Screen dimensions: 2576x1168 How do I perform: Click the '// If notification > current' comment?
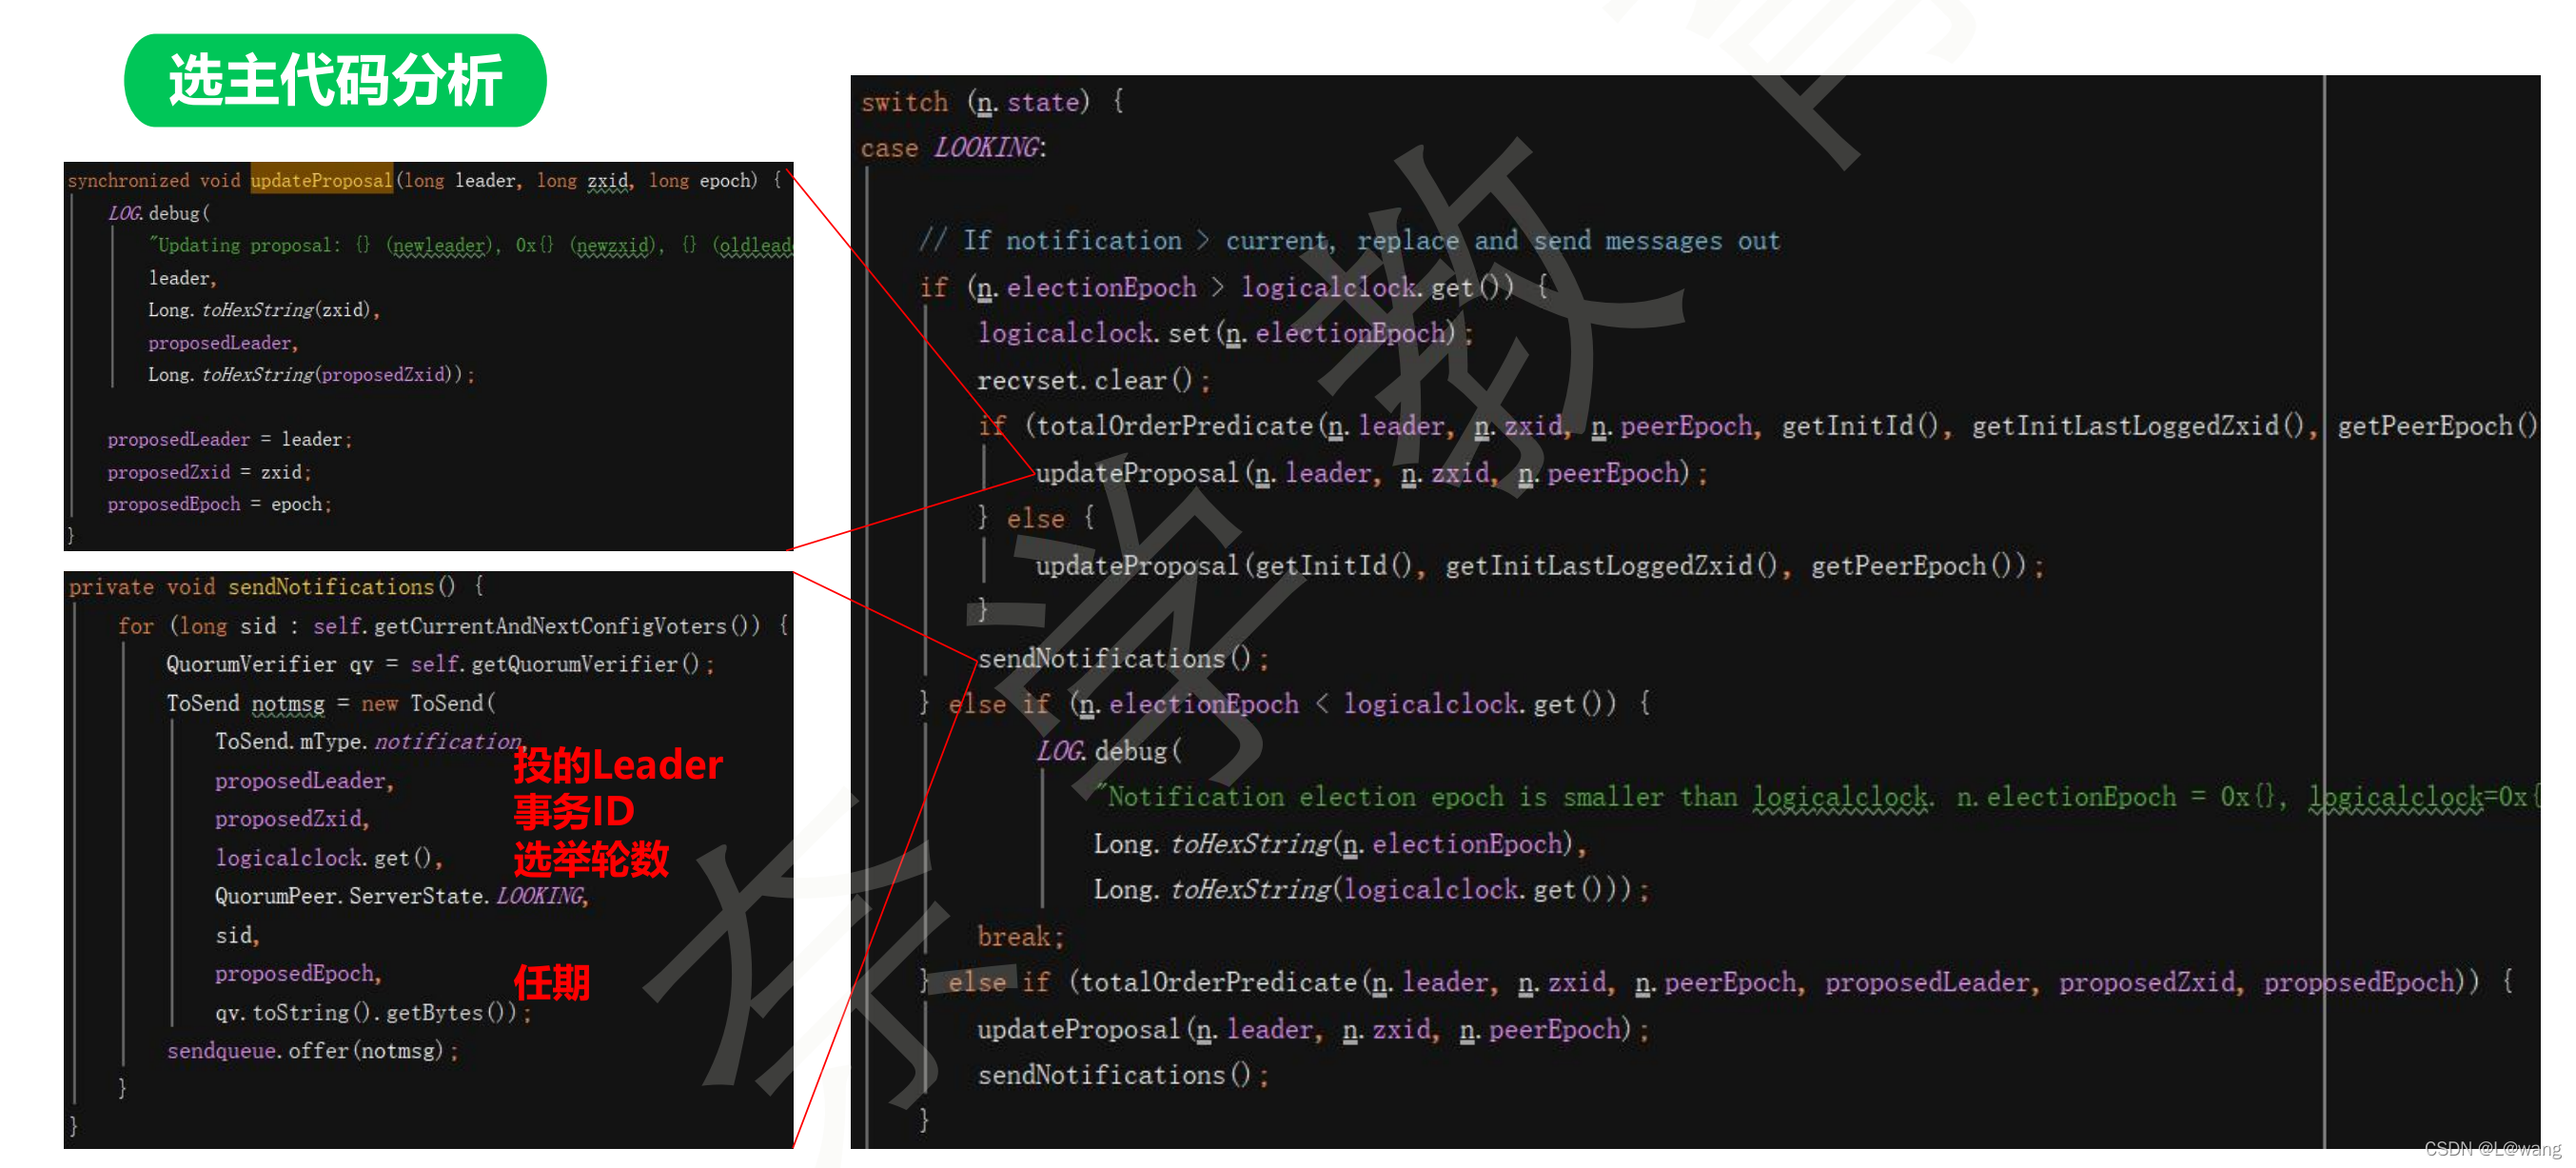1349,241
